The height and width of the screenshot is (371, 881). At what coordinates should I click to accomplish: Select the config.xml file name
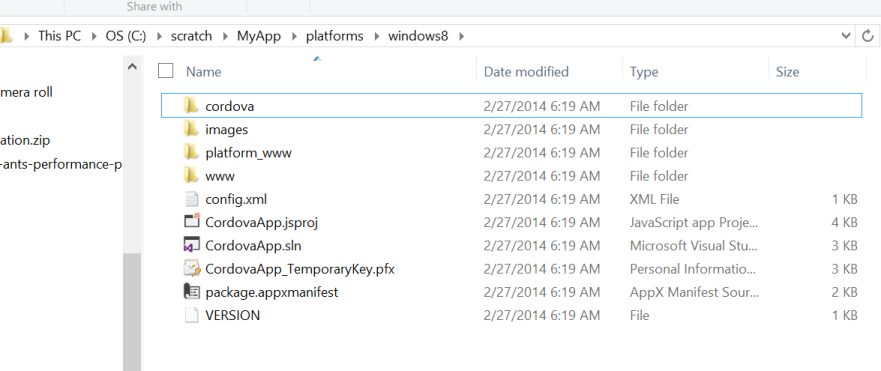236,200
